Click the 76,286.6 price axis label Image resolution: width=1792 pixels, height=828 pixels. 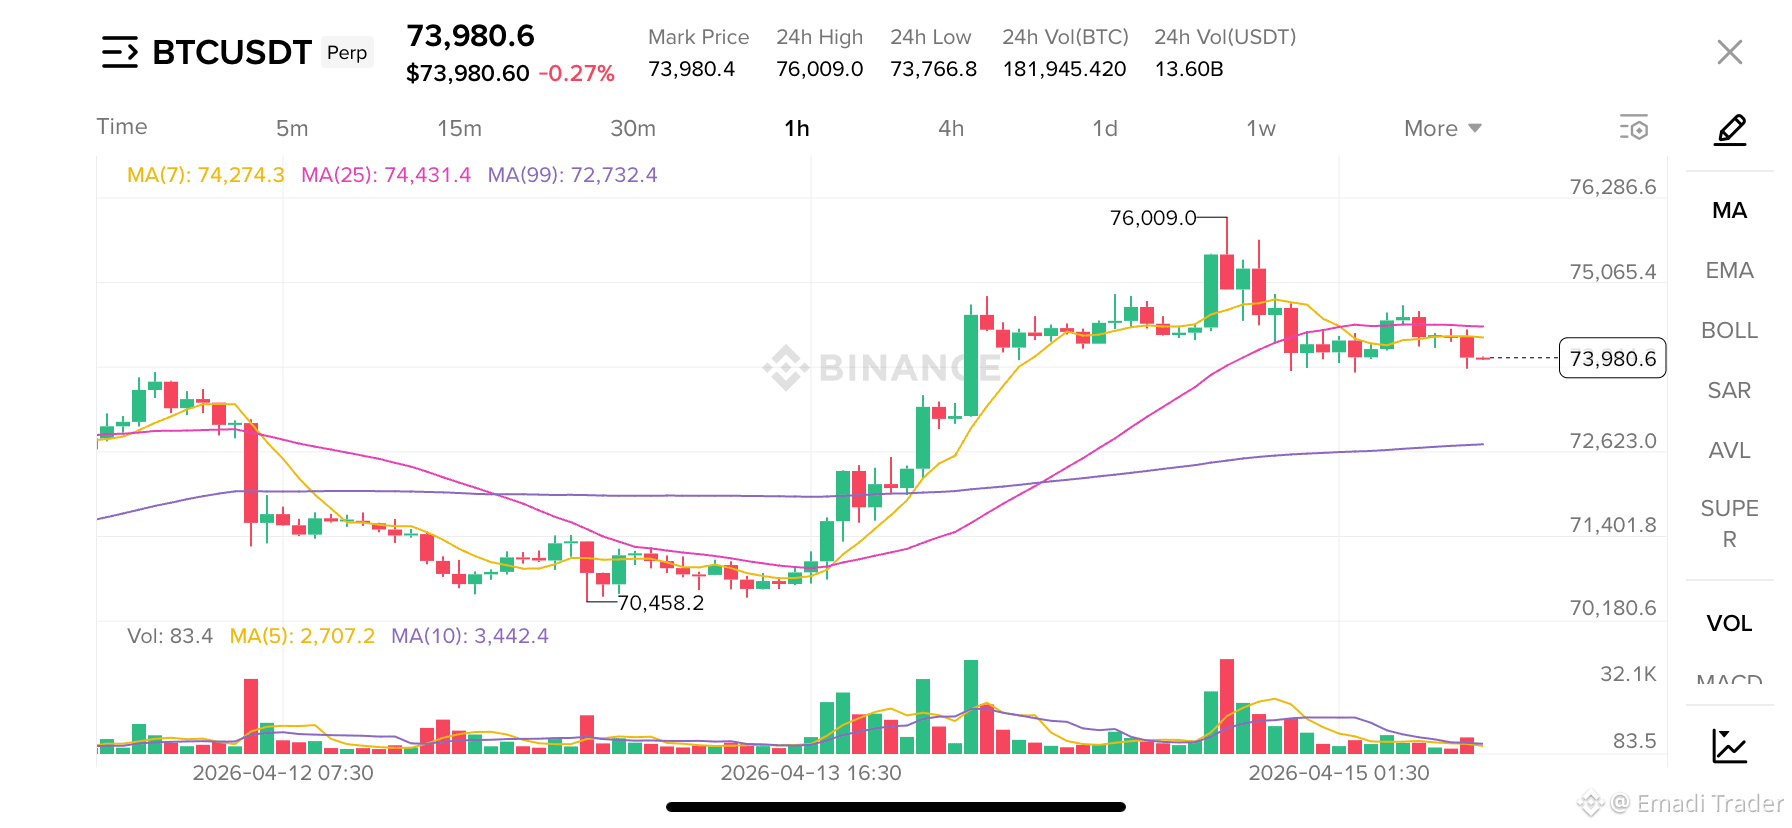[1613, 187]
